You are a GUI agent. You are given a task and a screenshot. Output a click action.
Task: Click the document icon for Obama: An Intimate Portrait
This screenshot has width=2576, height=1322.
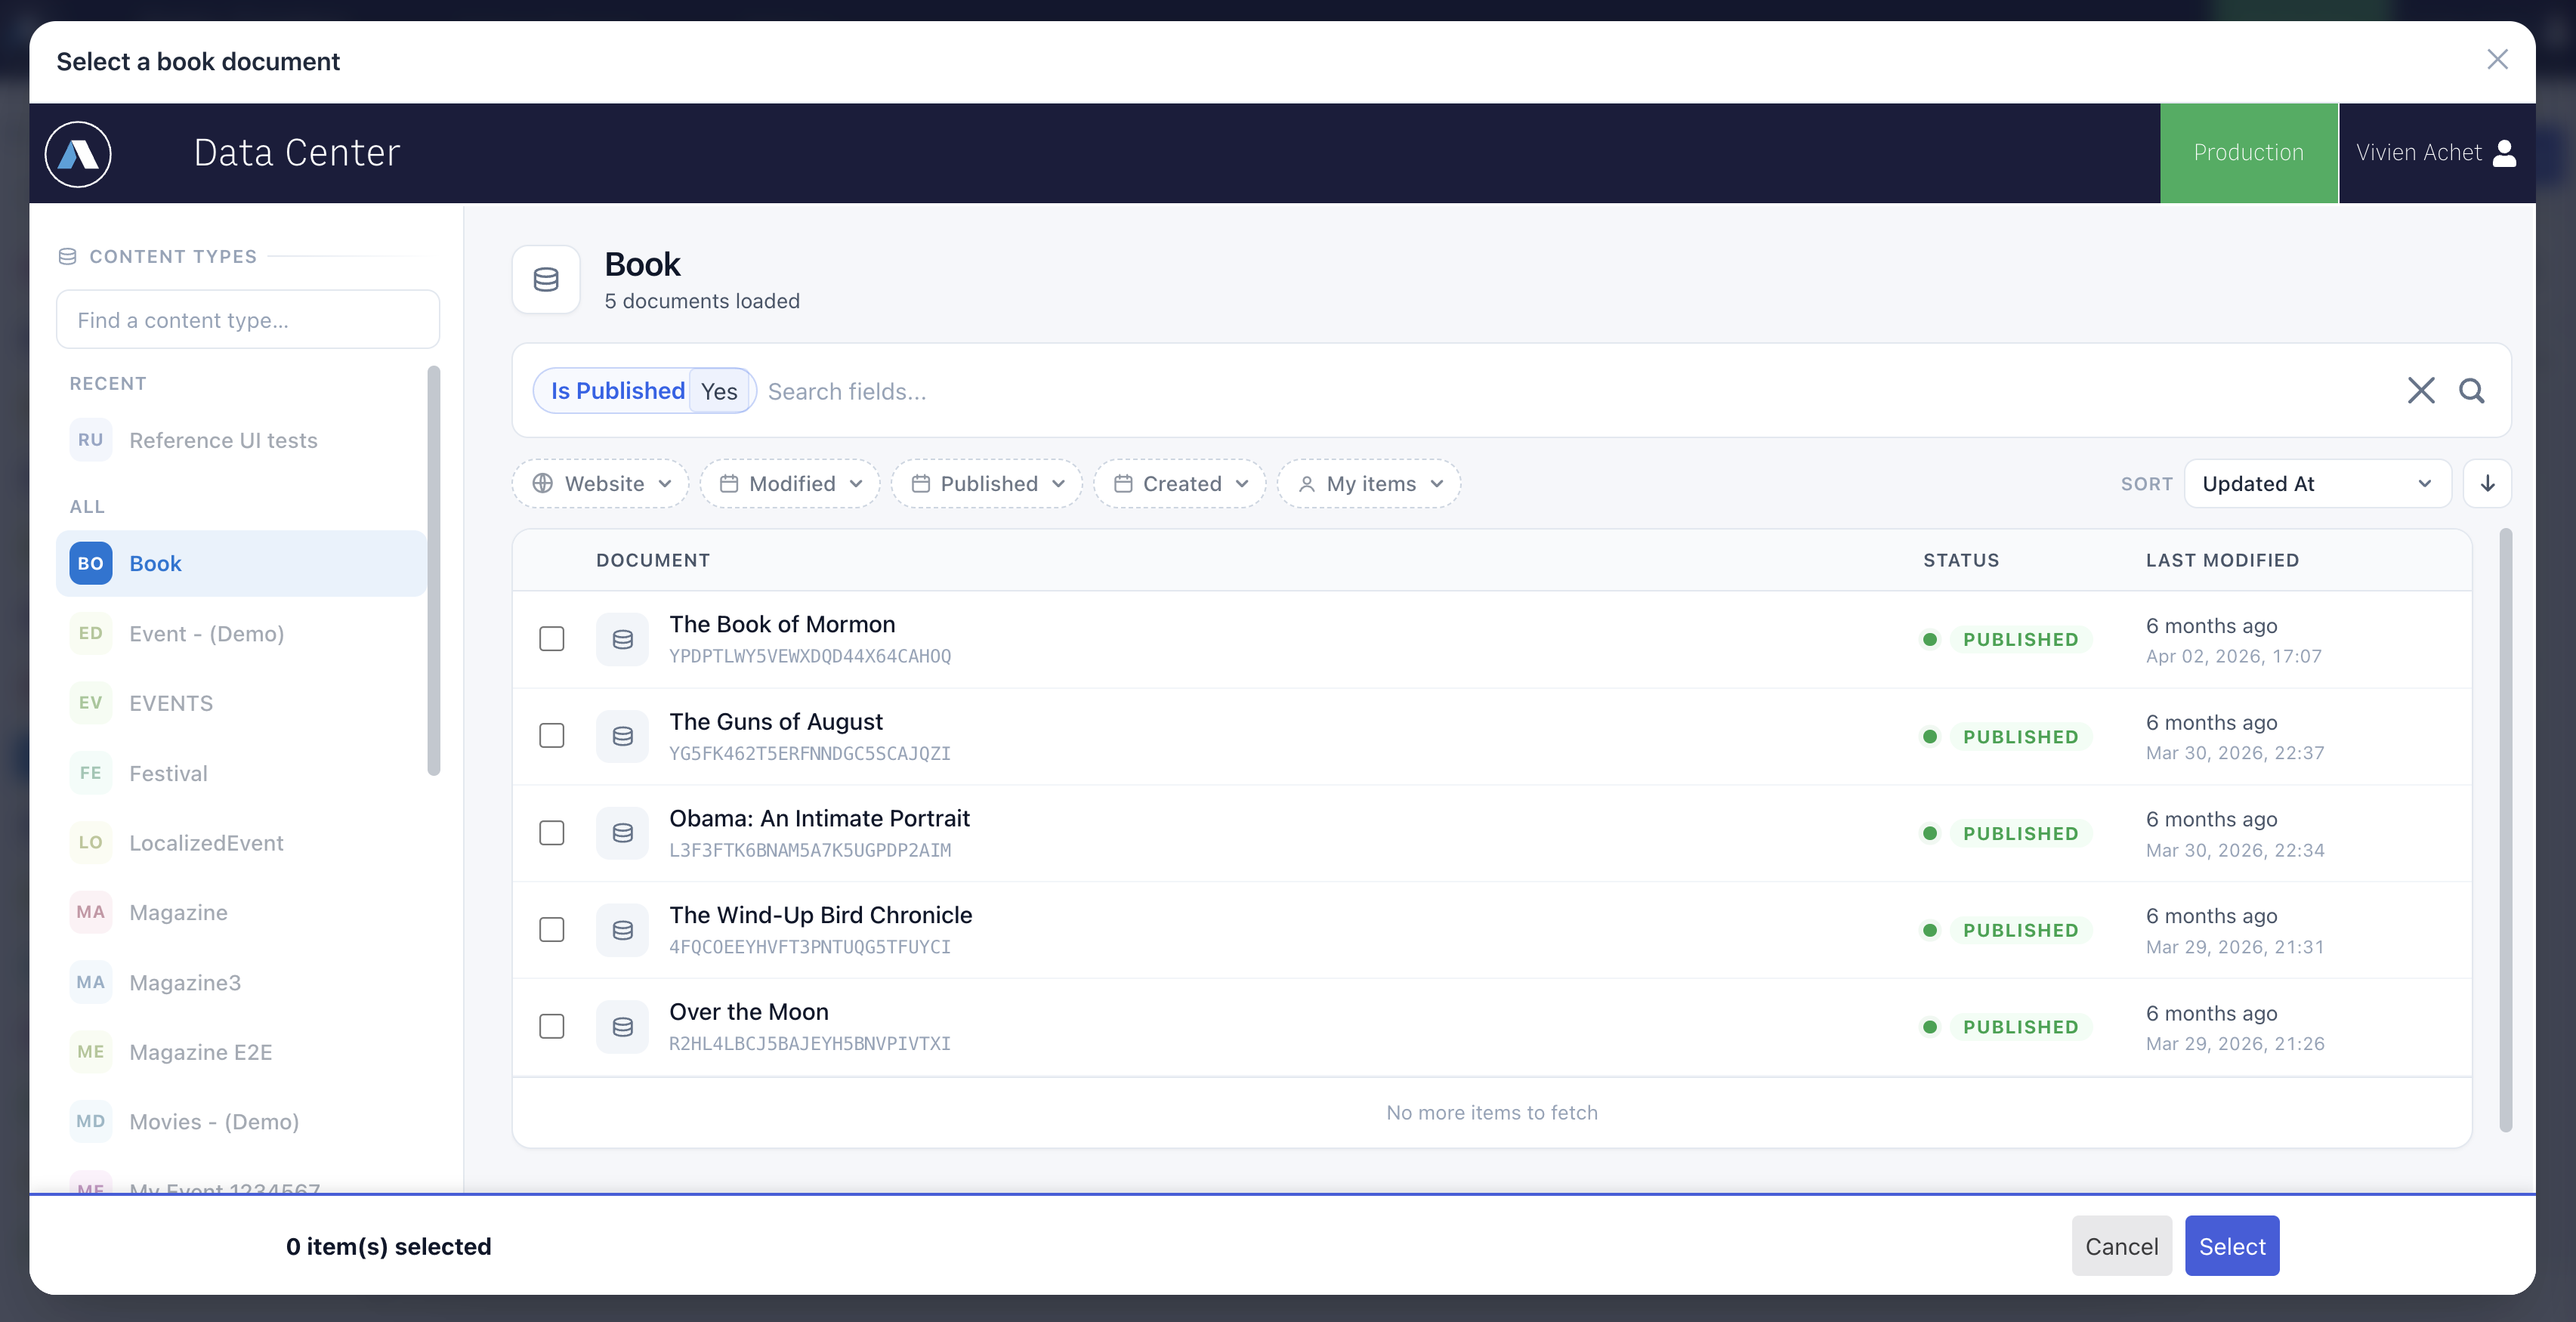point(622,833)
